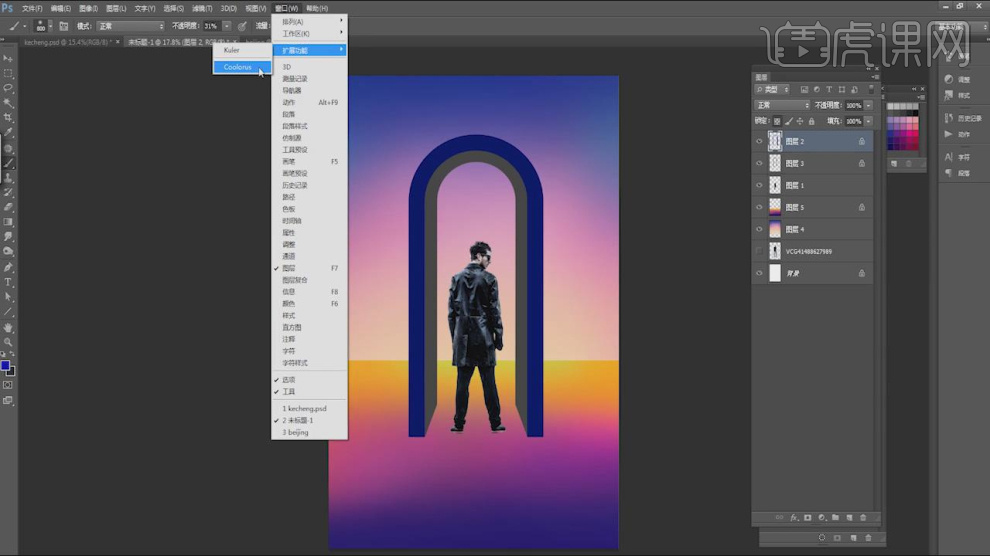Open the 历史记录 entry in Window menu
The image size is (990, 556).
pos(296,185)
